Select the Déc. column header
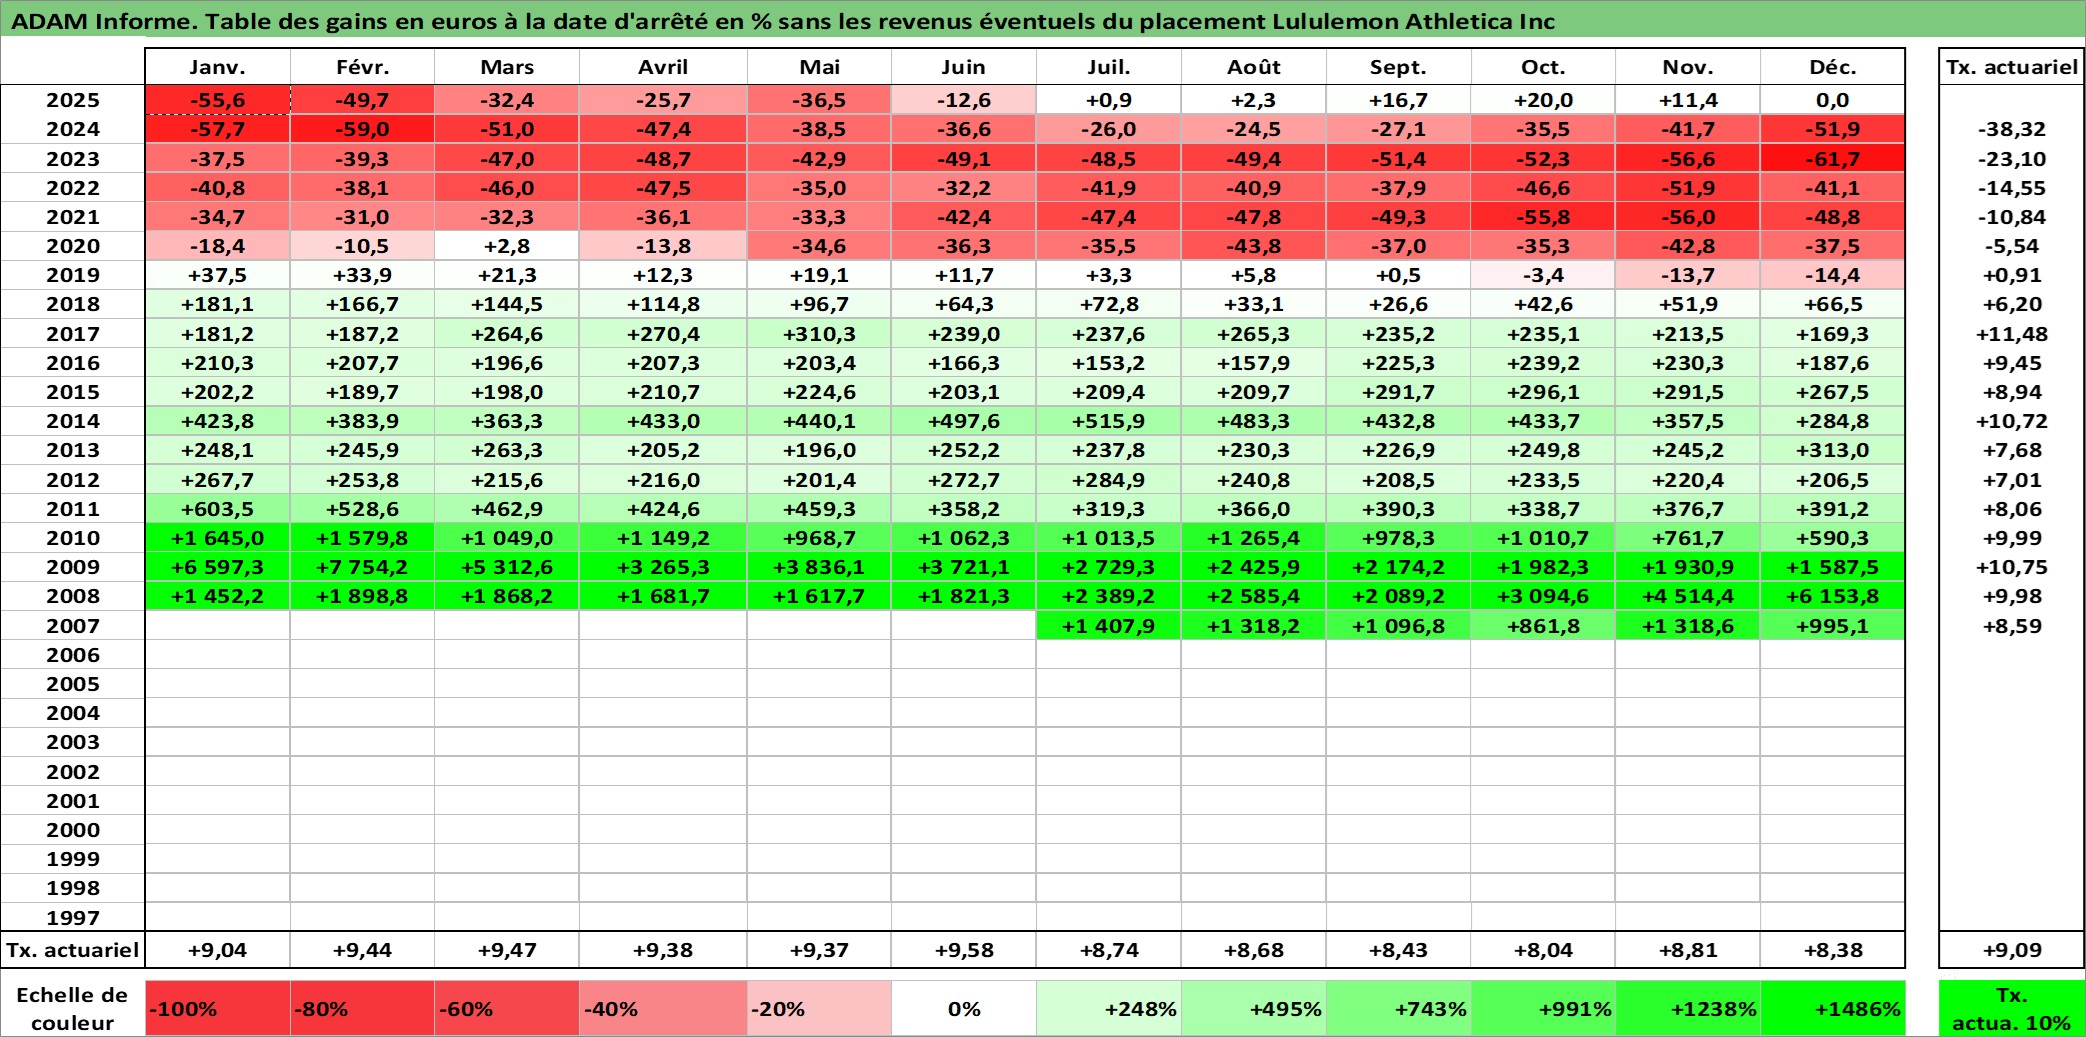Screen dimensions: 2086x1037 click(x=1833, y=67)
